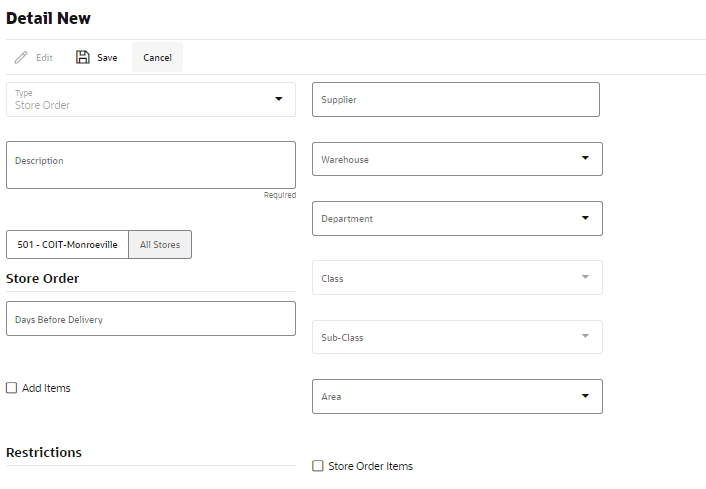Screen dimensions: 706x489
Task: Open the Class dropdown
Action: coord(457,278)
